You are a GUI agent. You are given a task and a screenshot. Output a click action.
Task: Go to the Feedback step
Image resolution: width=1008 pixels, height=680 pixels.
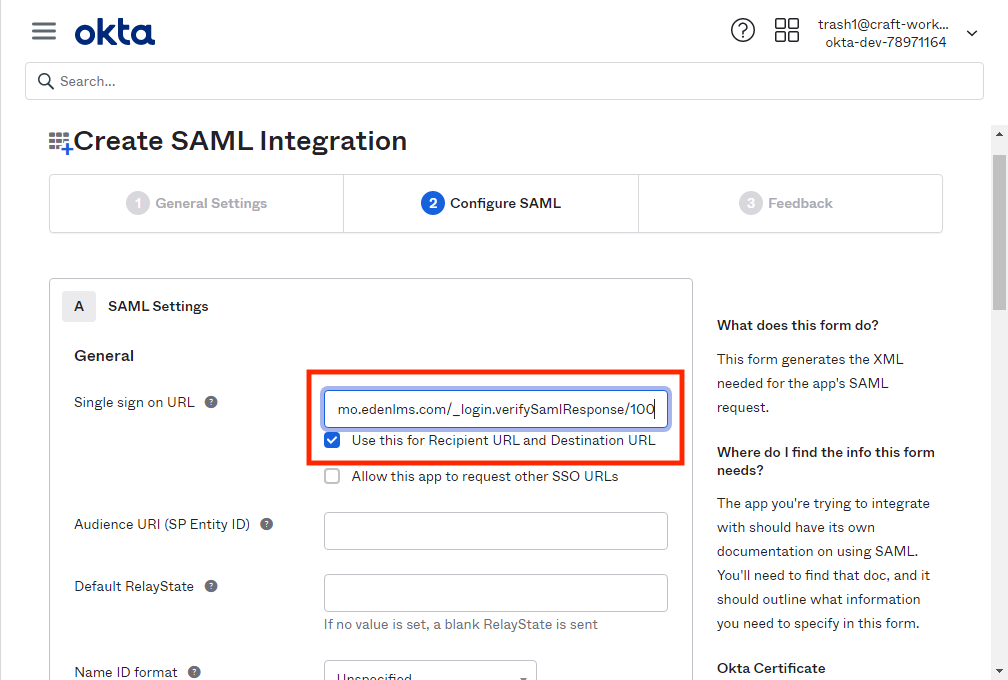pyautogui.click(x=791, y=203)
